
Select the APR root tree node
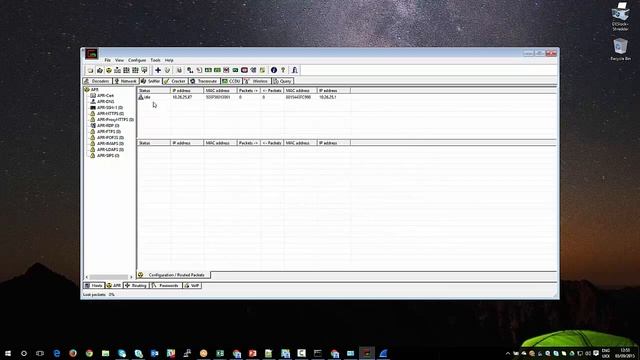[x=94, y=90]
